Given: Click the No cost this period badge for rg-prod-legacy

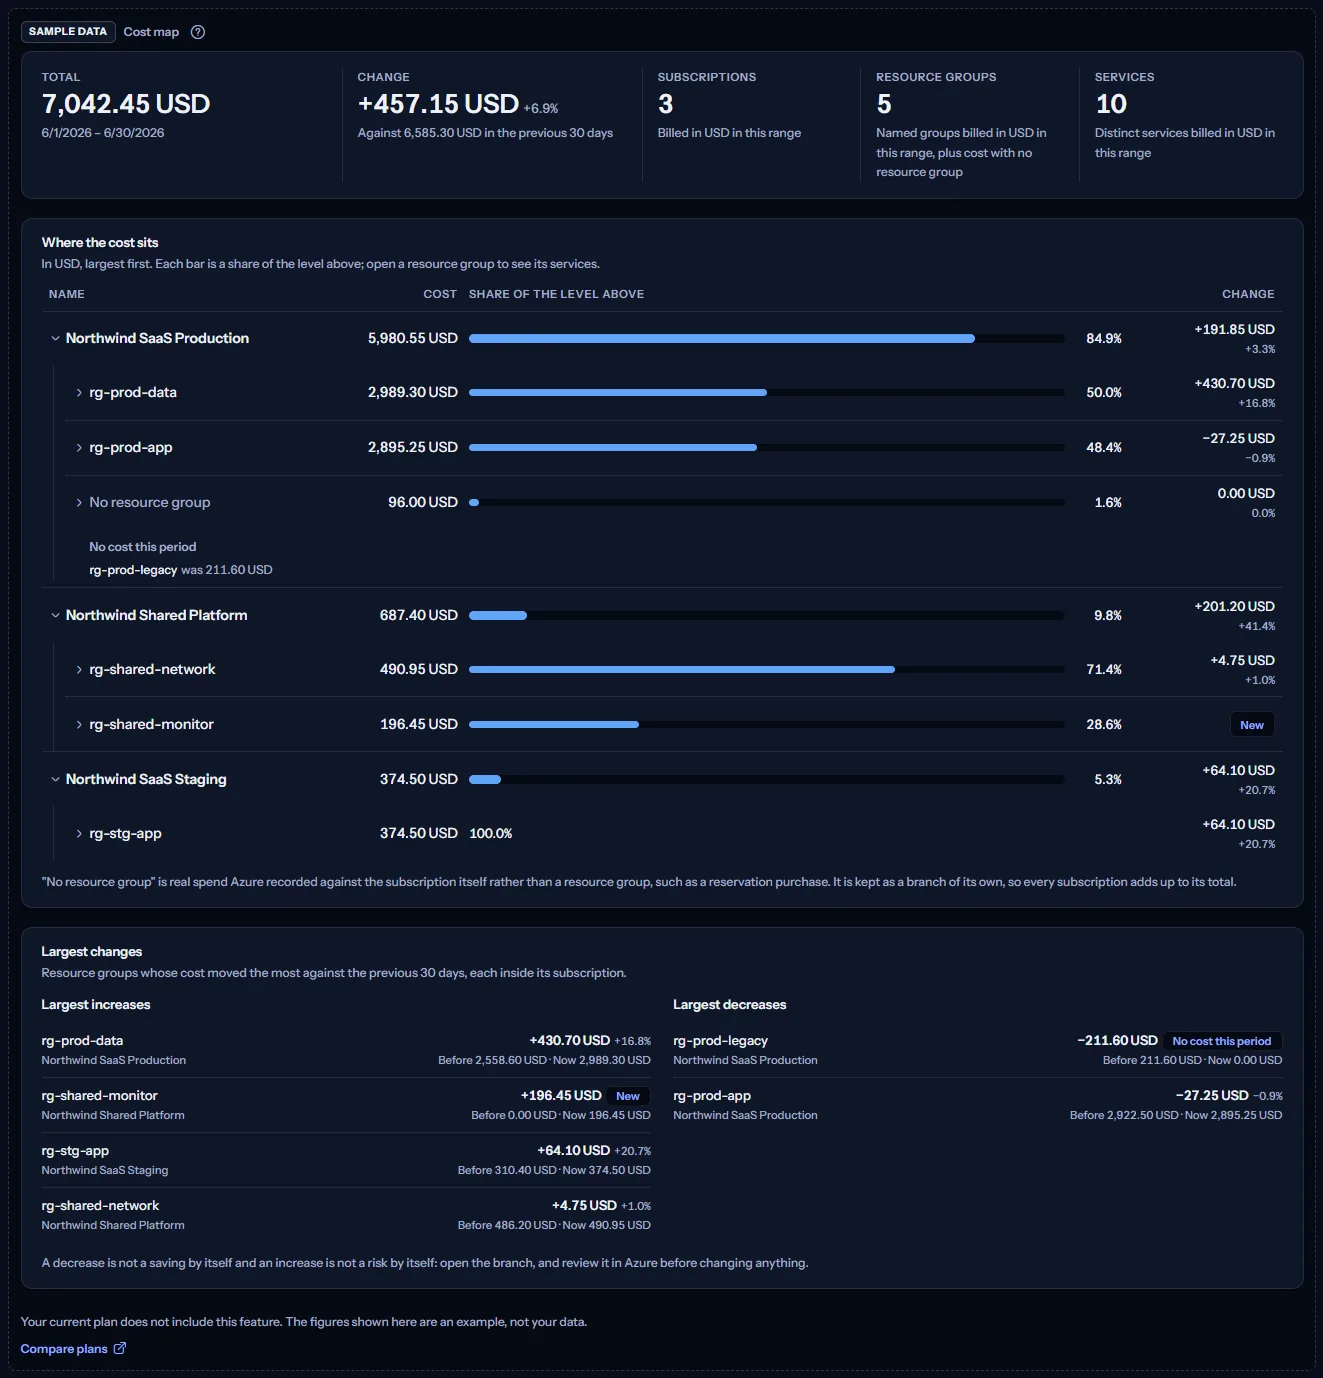Looking at the screenshot, I should click(x=1222, y=1041).
